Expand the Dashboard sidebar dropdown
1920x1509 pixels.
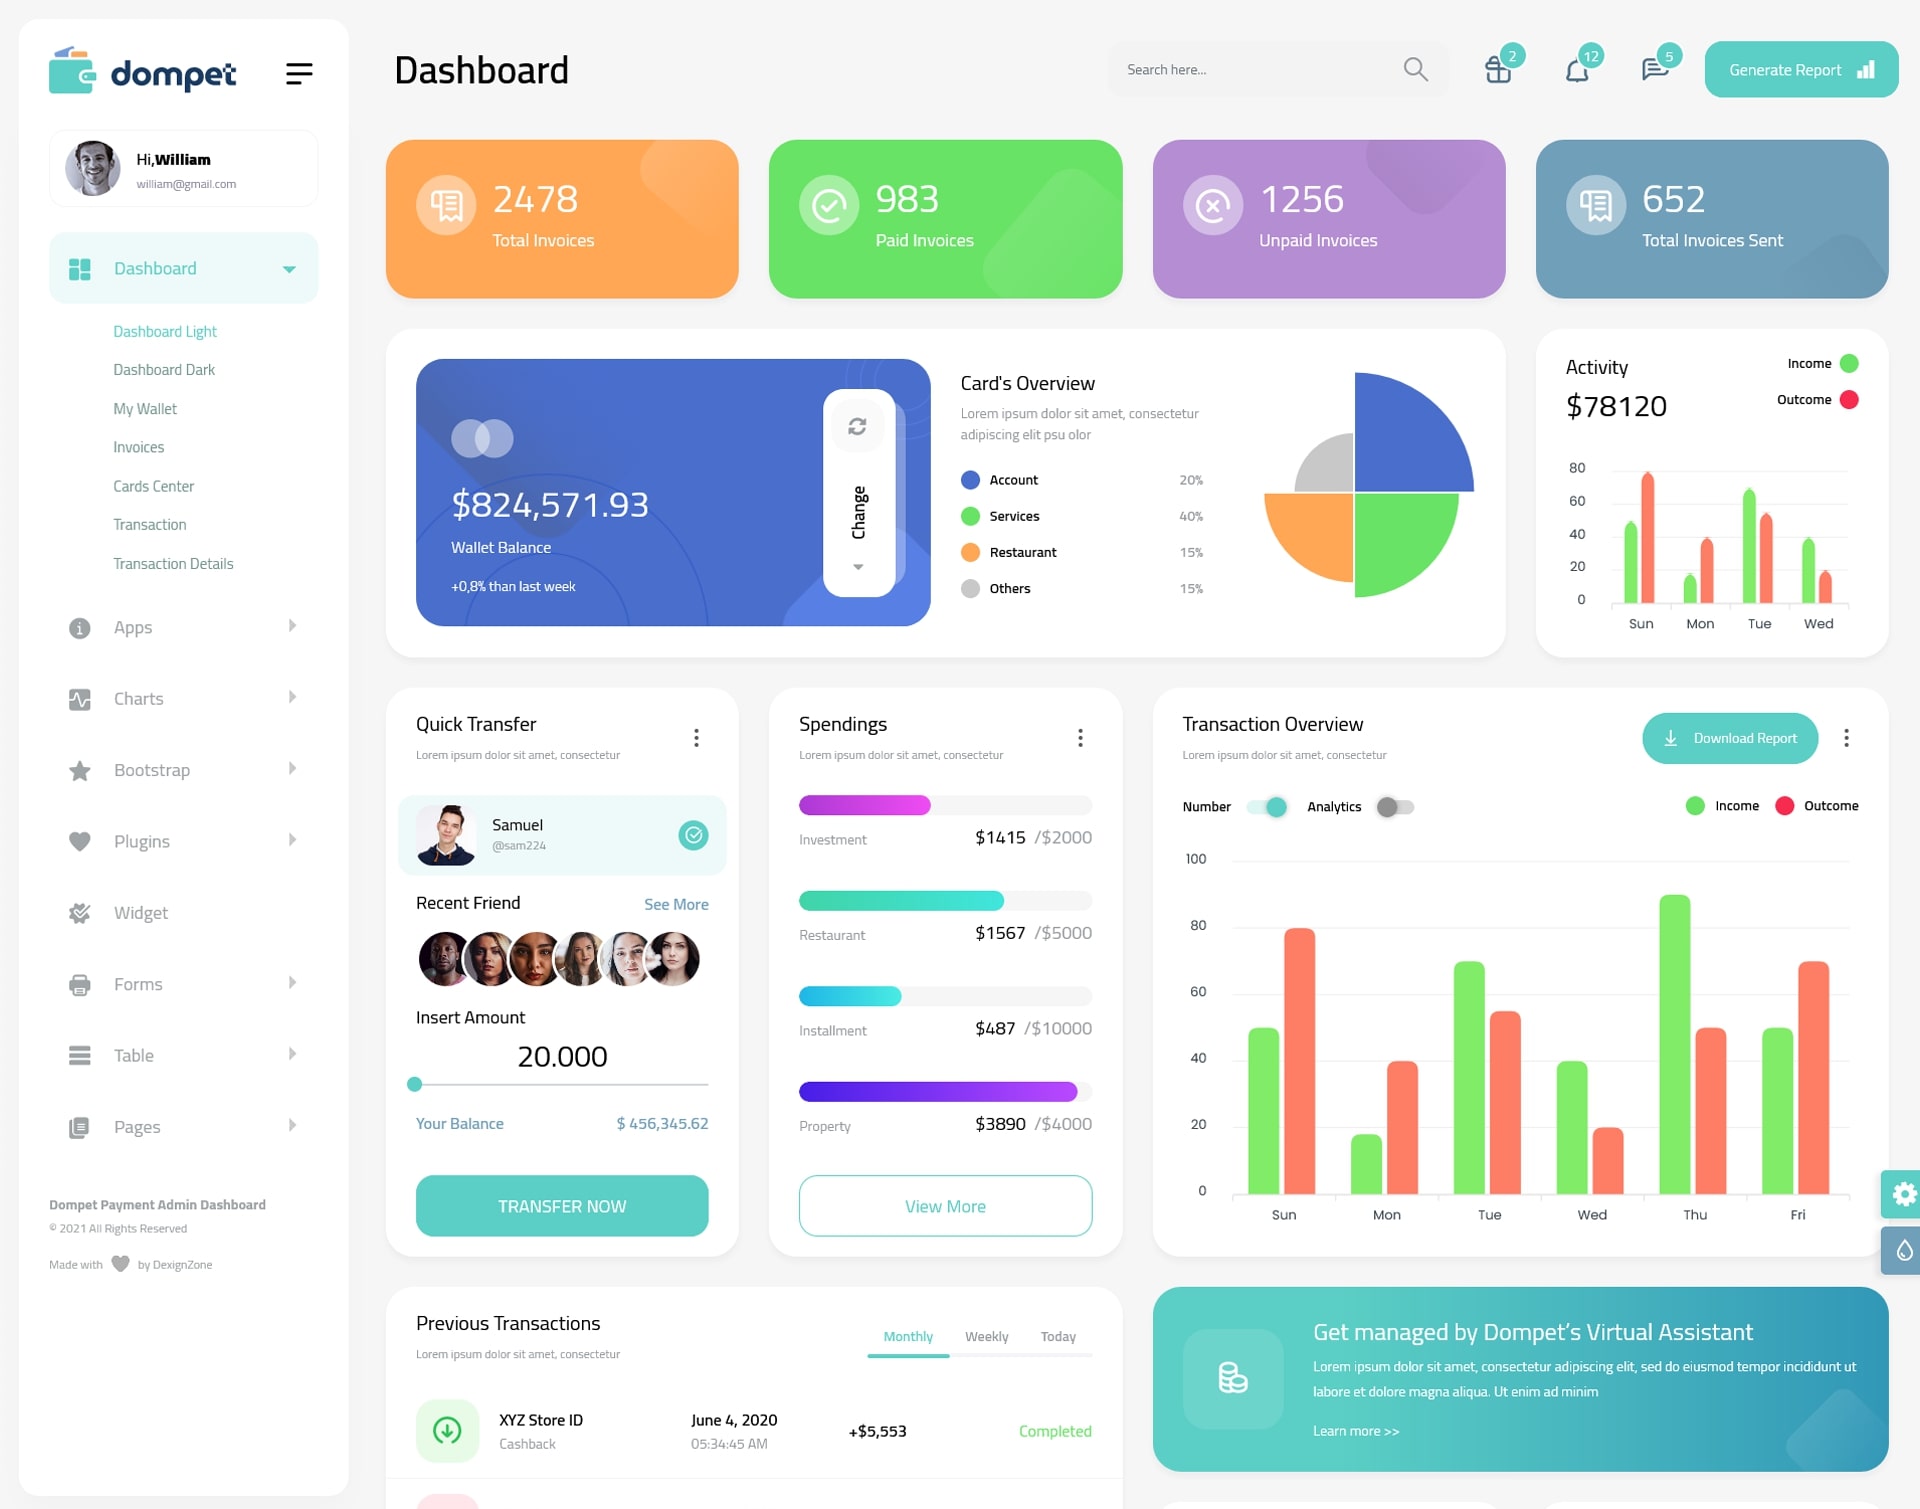pyautogui.click(x=288, y=268)
